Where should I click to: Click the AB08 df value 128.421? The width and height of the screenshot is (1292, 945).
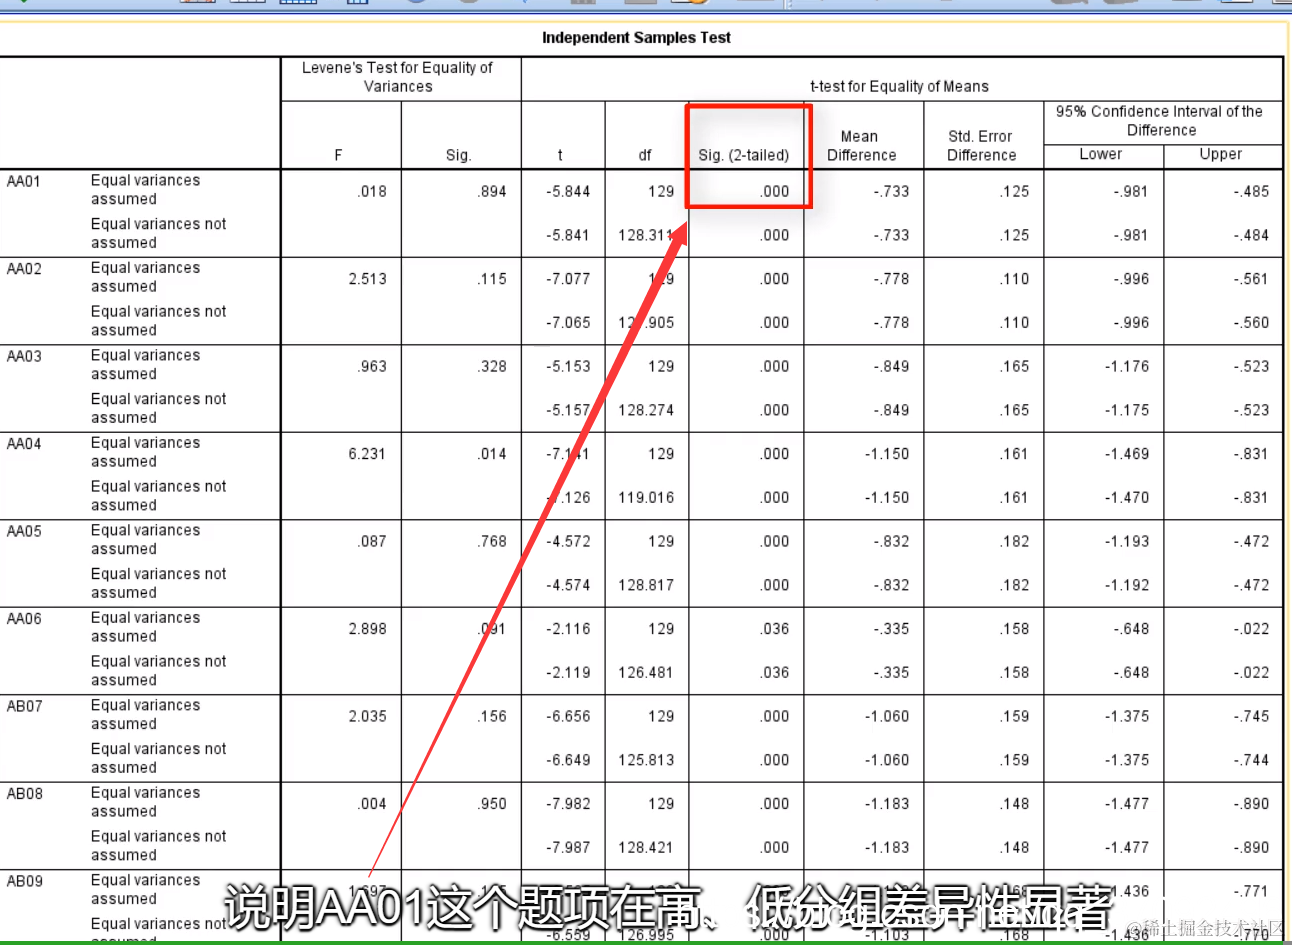pos(646,848)
